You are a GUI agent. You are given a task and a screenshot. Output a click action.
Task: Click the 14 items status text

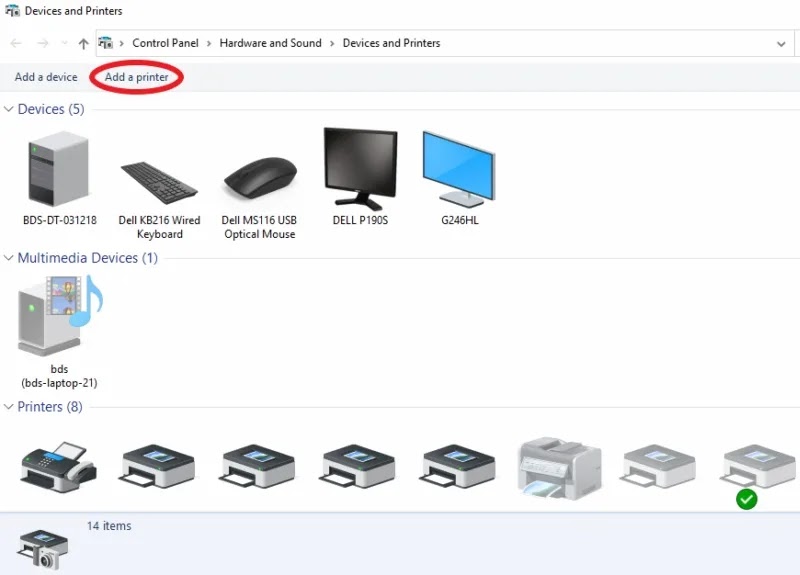click(x=109, y=526)
